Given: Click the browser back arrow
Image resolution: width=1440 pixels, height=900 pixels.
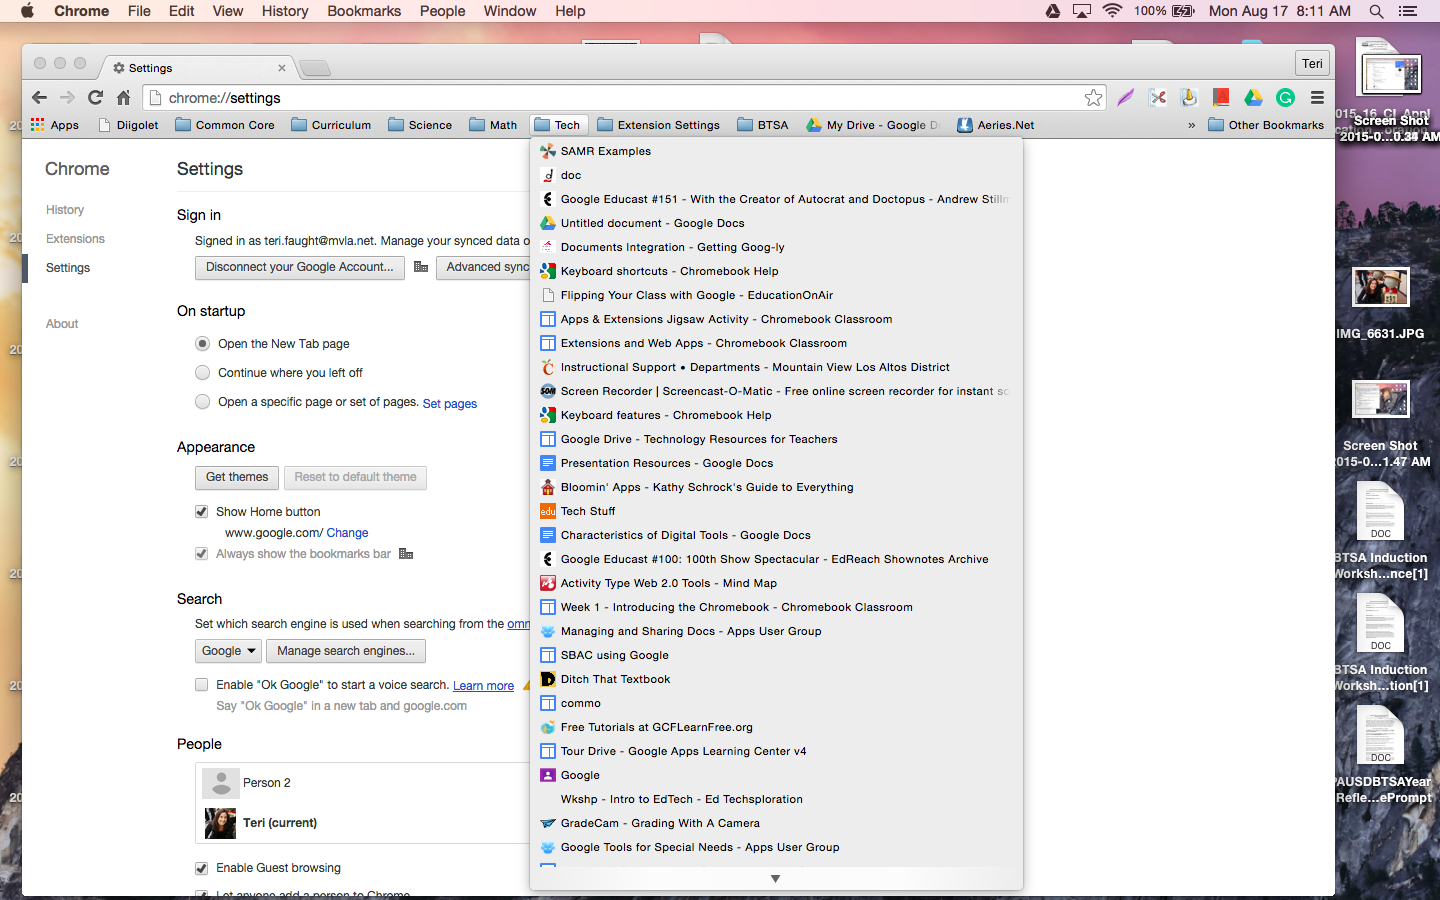Looking at the screenshot, I should coord(39,97).
